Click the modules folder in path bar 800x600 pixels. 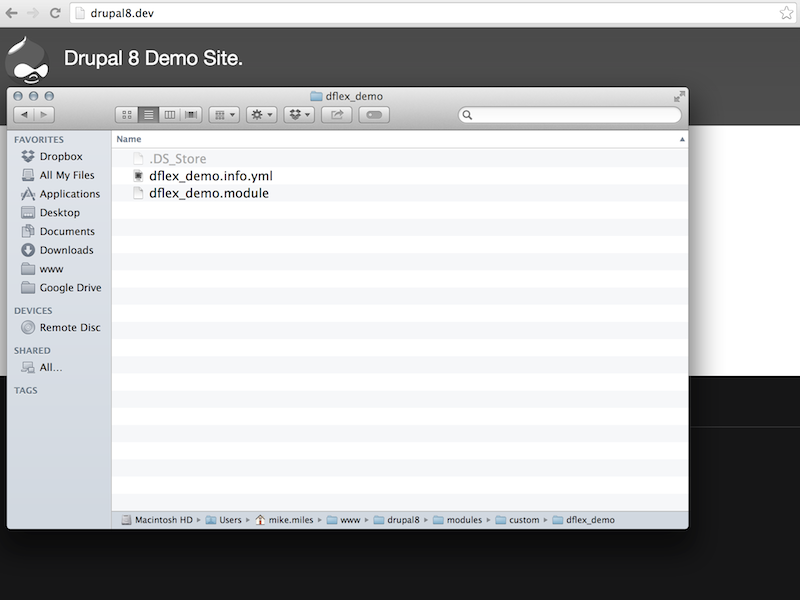click(x=463, y=520)
